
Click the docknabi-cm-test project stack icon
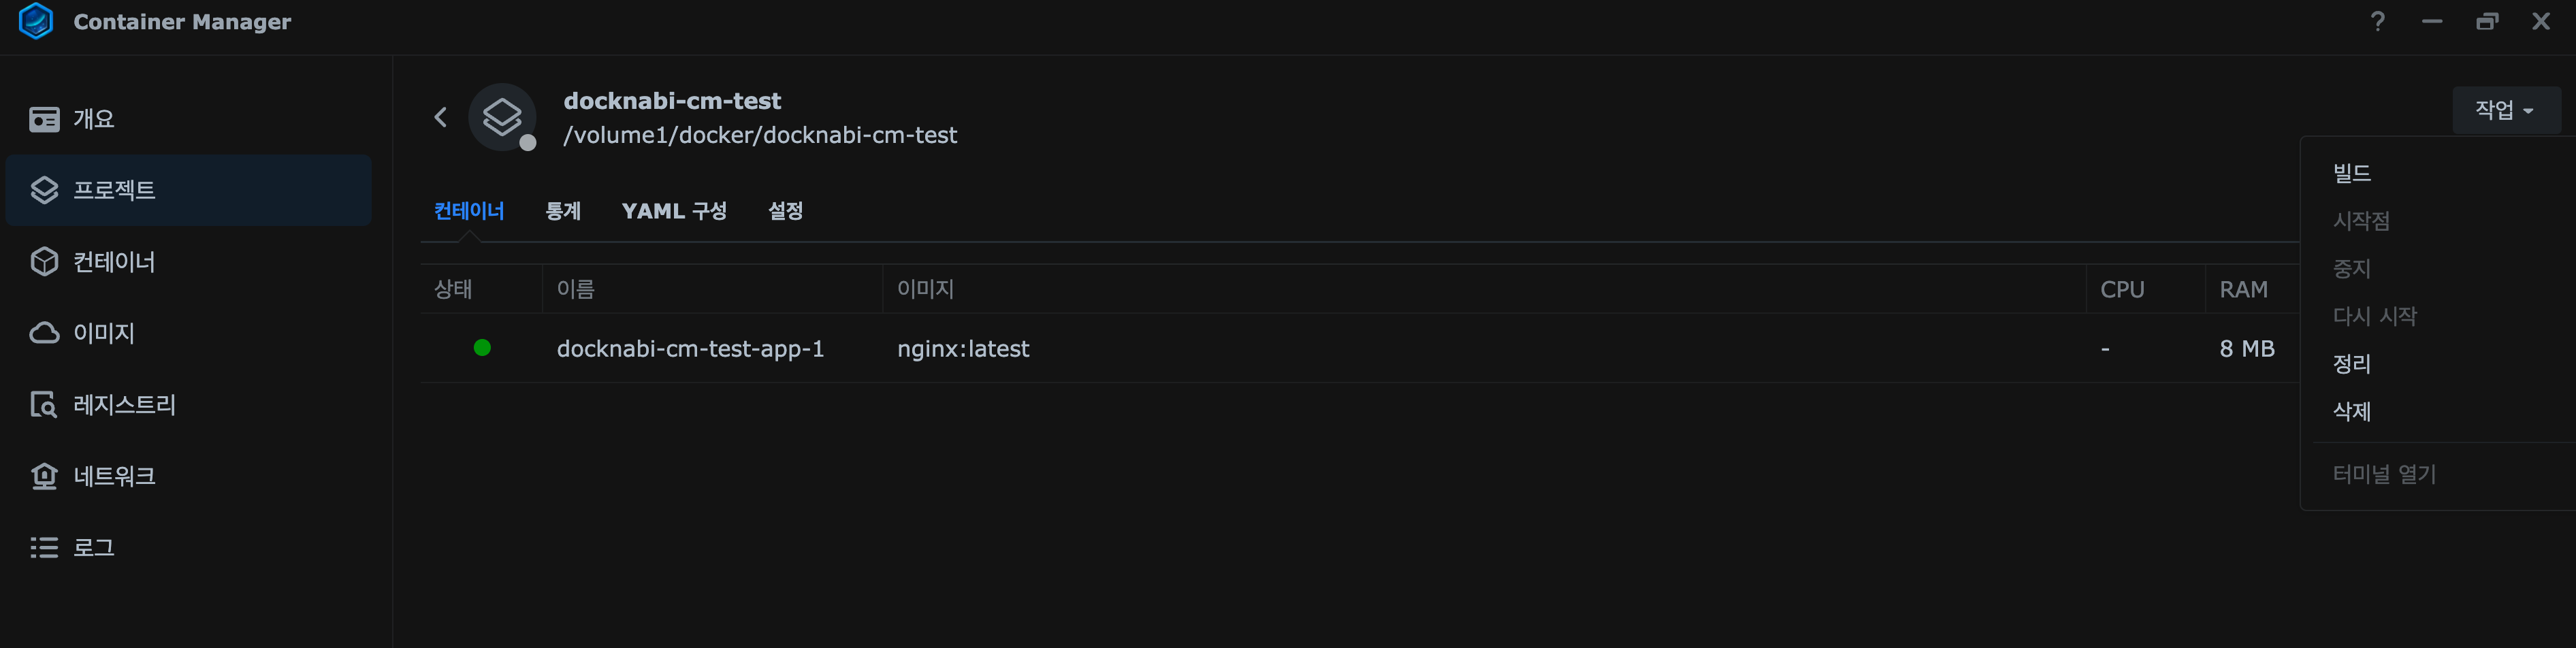click(502, 117)
